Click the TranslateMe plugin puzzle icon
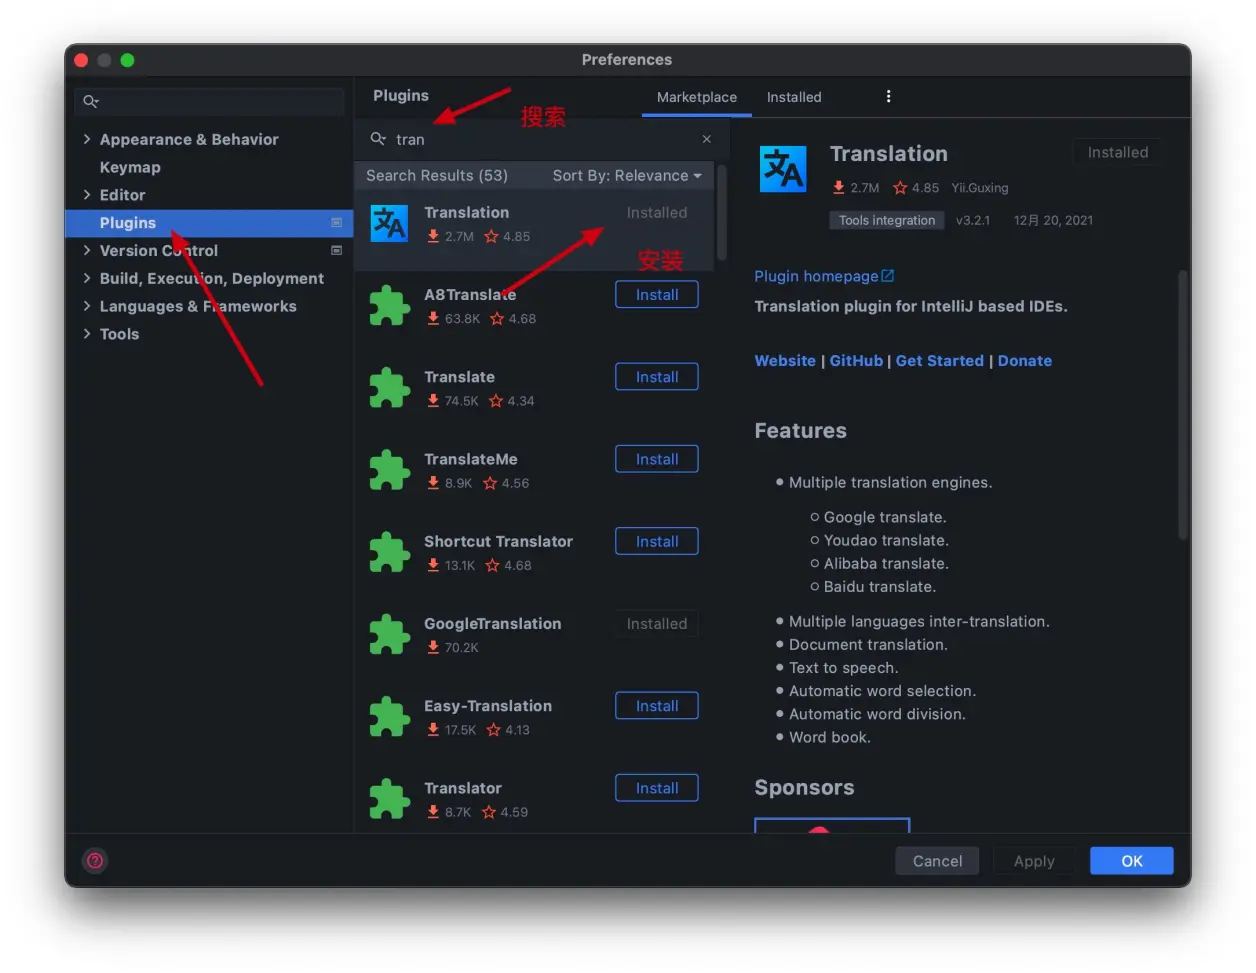The image size is (1256, 973). [x=389, y=470]
